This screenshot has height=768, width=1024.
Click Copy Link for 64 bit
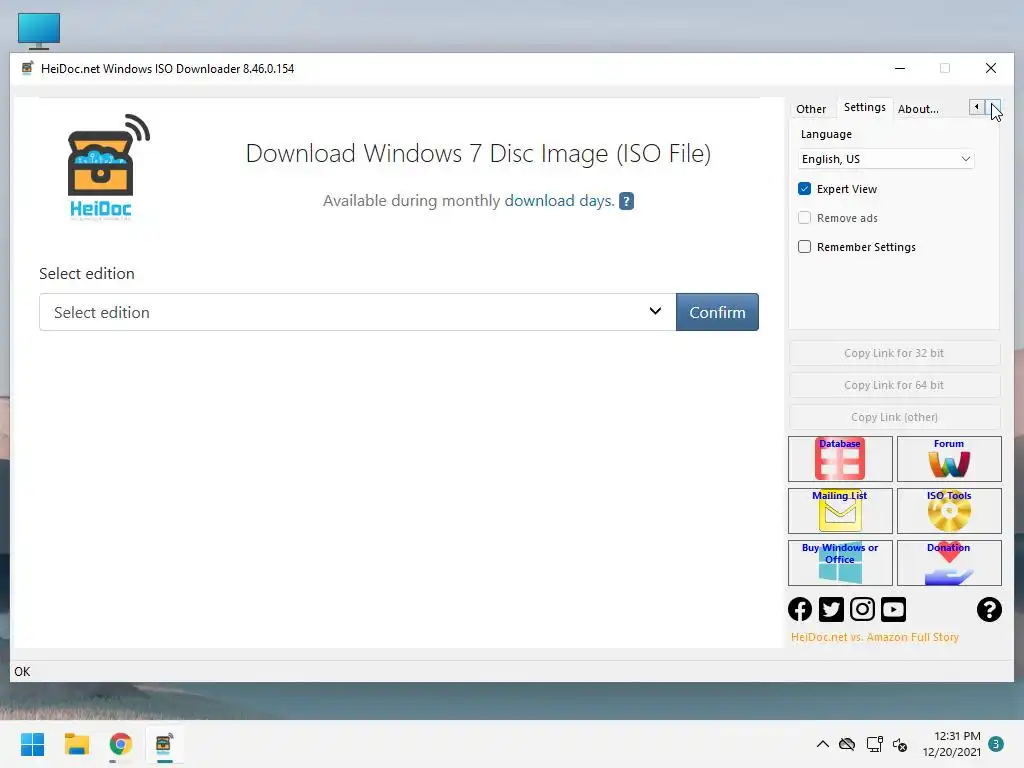[x=894, y=385]
